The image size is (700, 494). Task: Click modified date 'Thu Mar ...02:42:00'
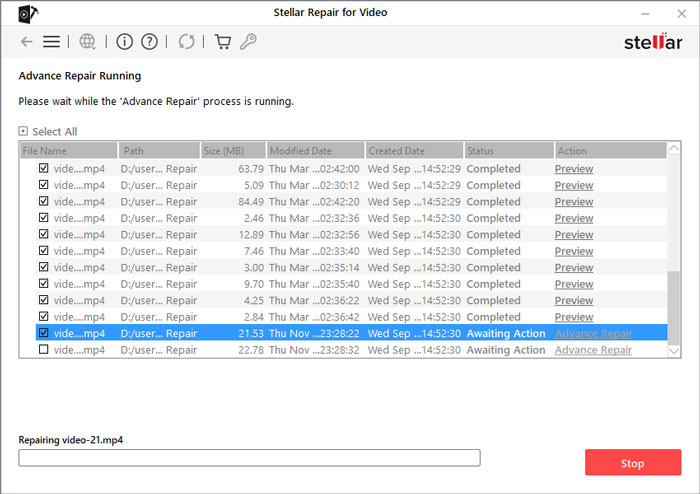click(x=314, y=169)
